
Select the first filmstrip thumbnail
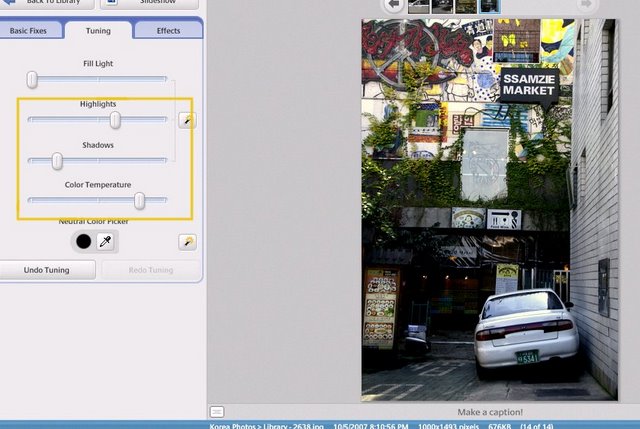click(x=419, y=6)
